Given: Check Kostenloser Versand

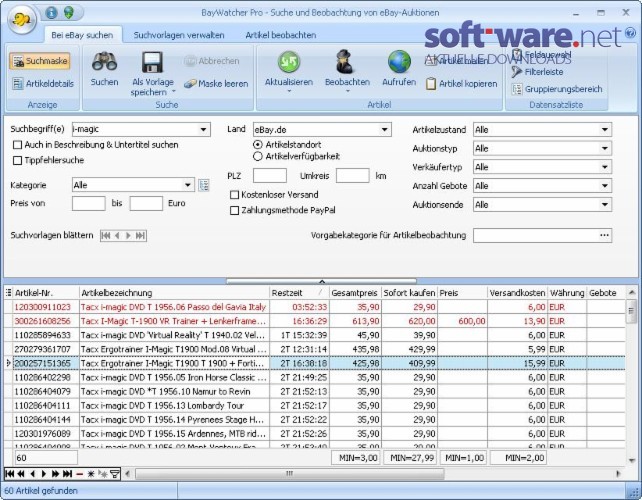Looking at the screenshot, I should pyautogui.click(x=235, y=195).
